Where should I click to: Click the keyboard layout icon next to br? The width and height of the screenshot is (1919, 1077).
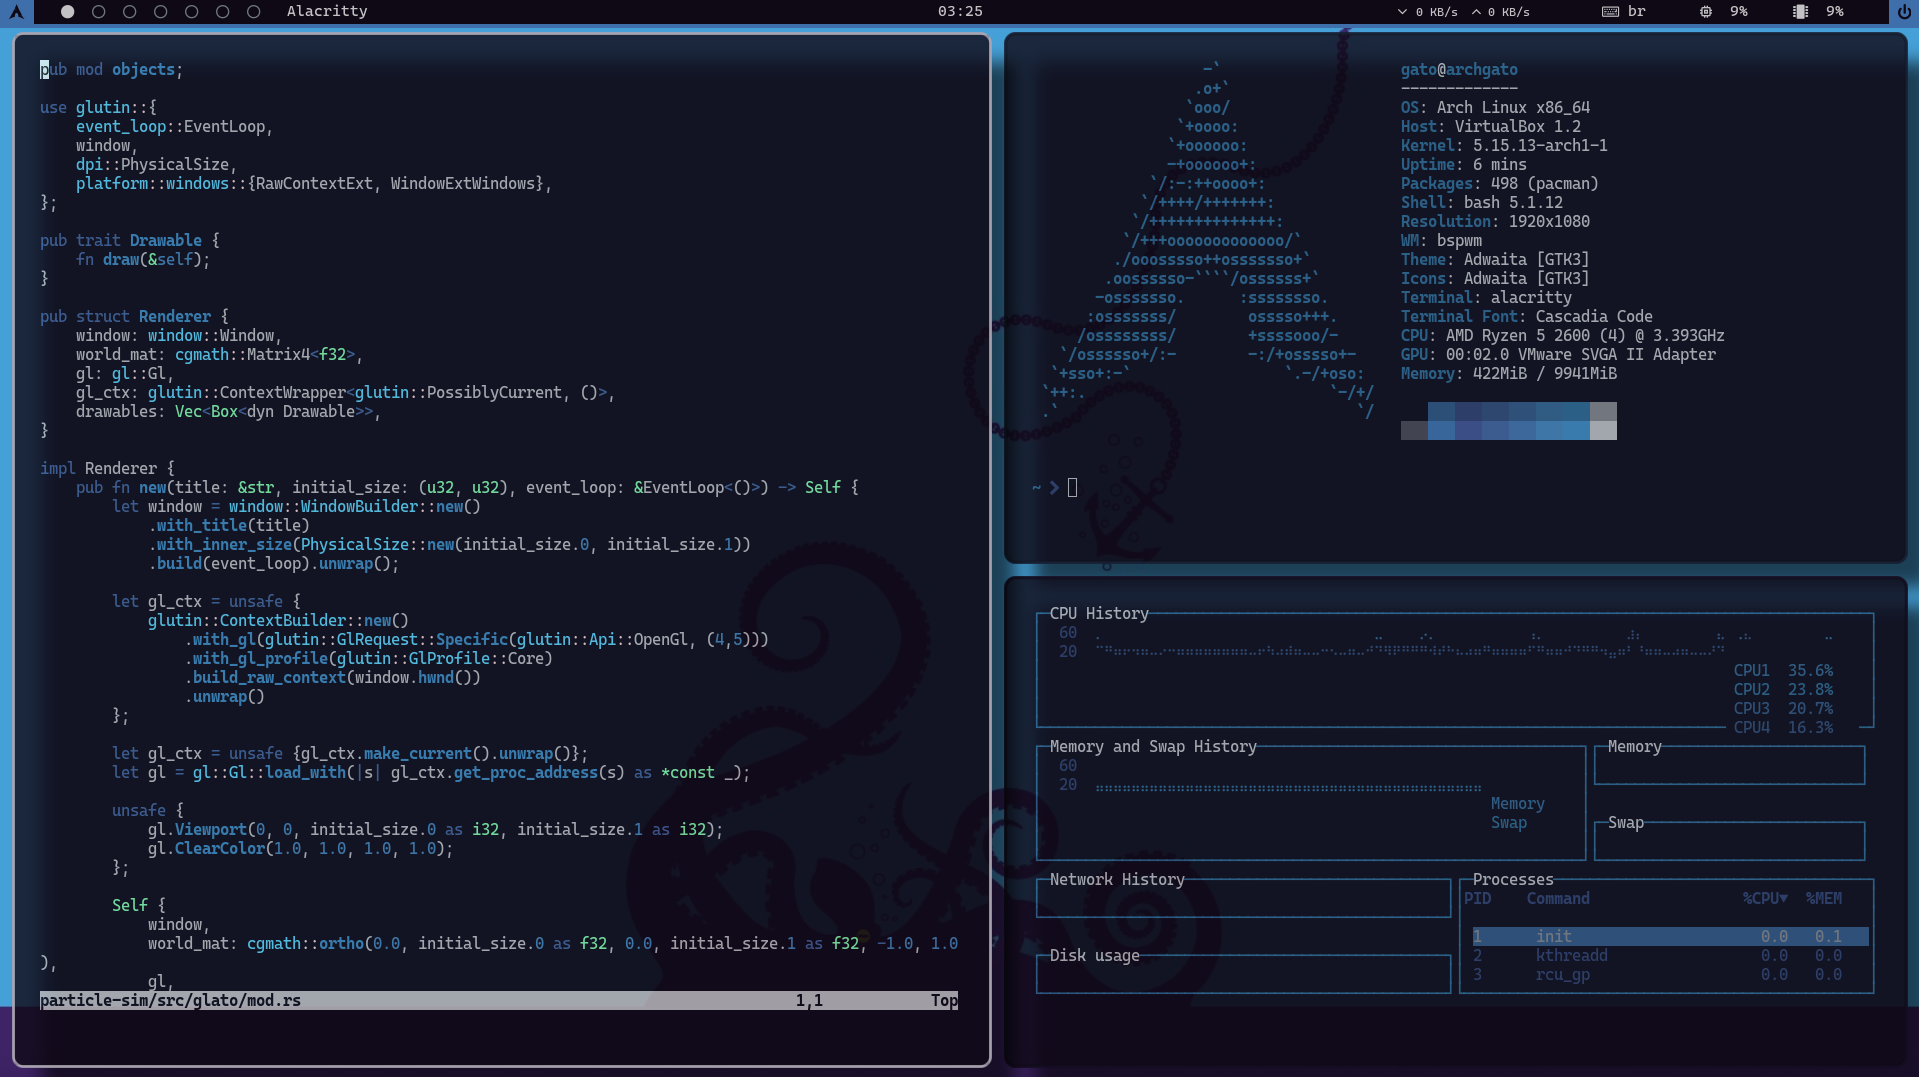1610,12
